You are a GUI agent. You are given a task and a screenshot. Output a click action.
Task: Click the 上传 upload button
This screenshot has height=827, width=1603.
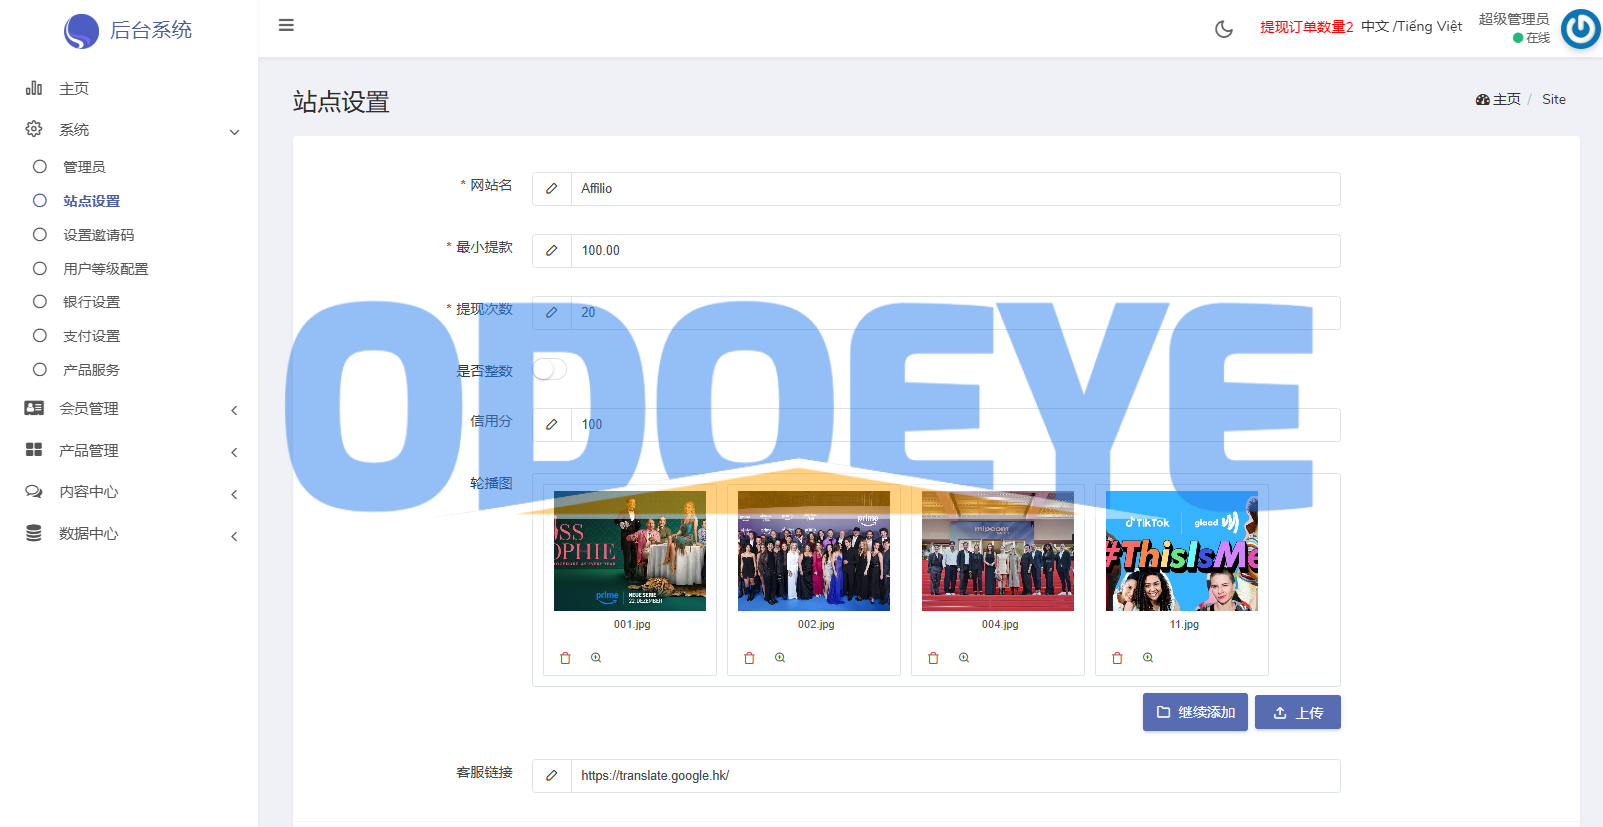click(x=1298, y=712)
